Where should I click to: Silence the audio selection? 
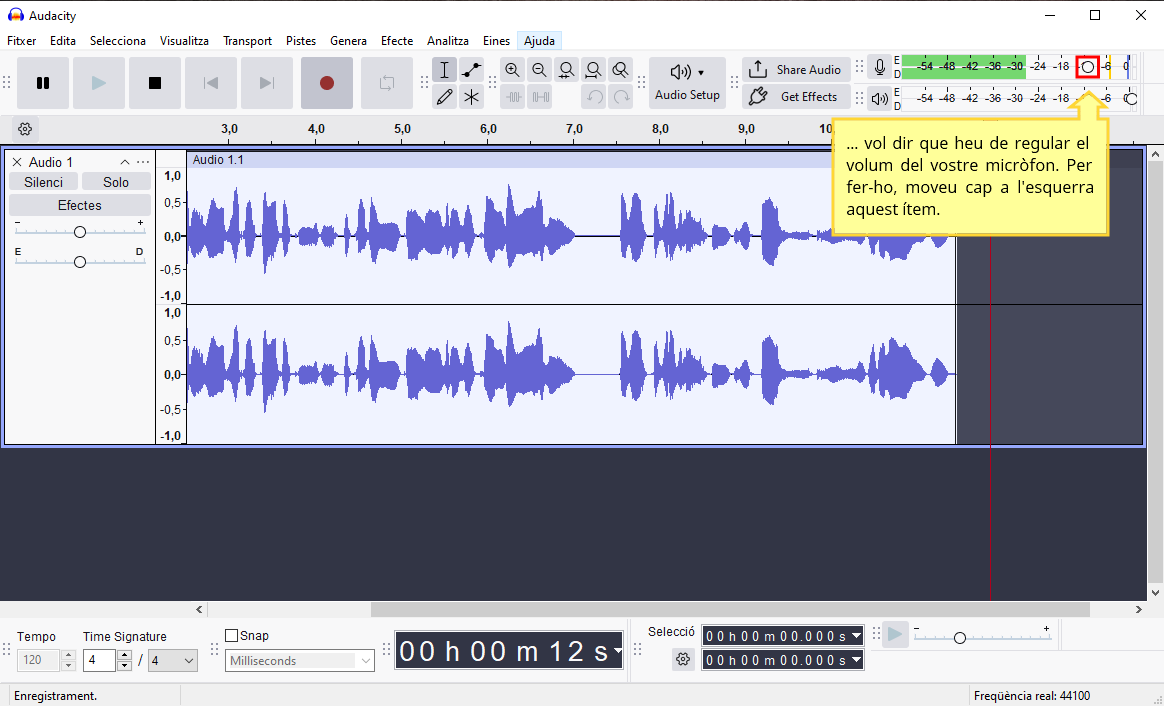click(x=540, y=97)
